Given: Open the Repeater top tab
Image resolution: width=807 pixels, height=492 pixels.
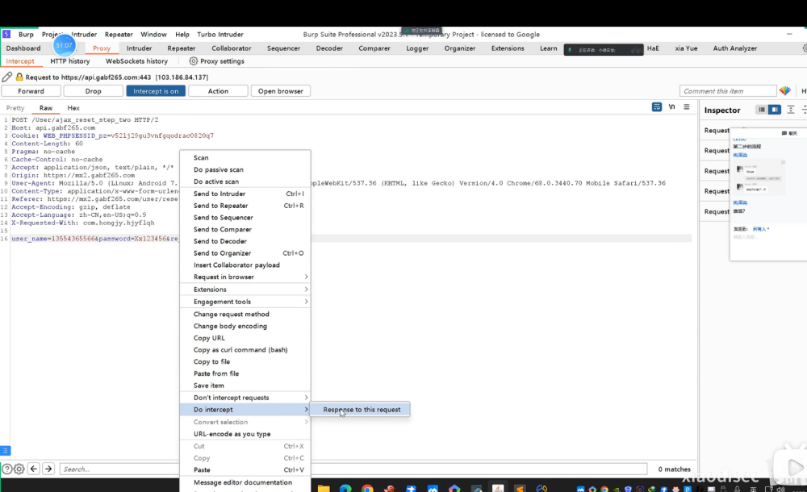Looking at the screenshot, I should click(x=181, y=48).
